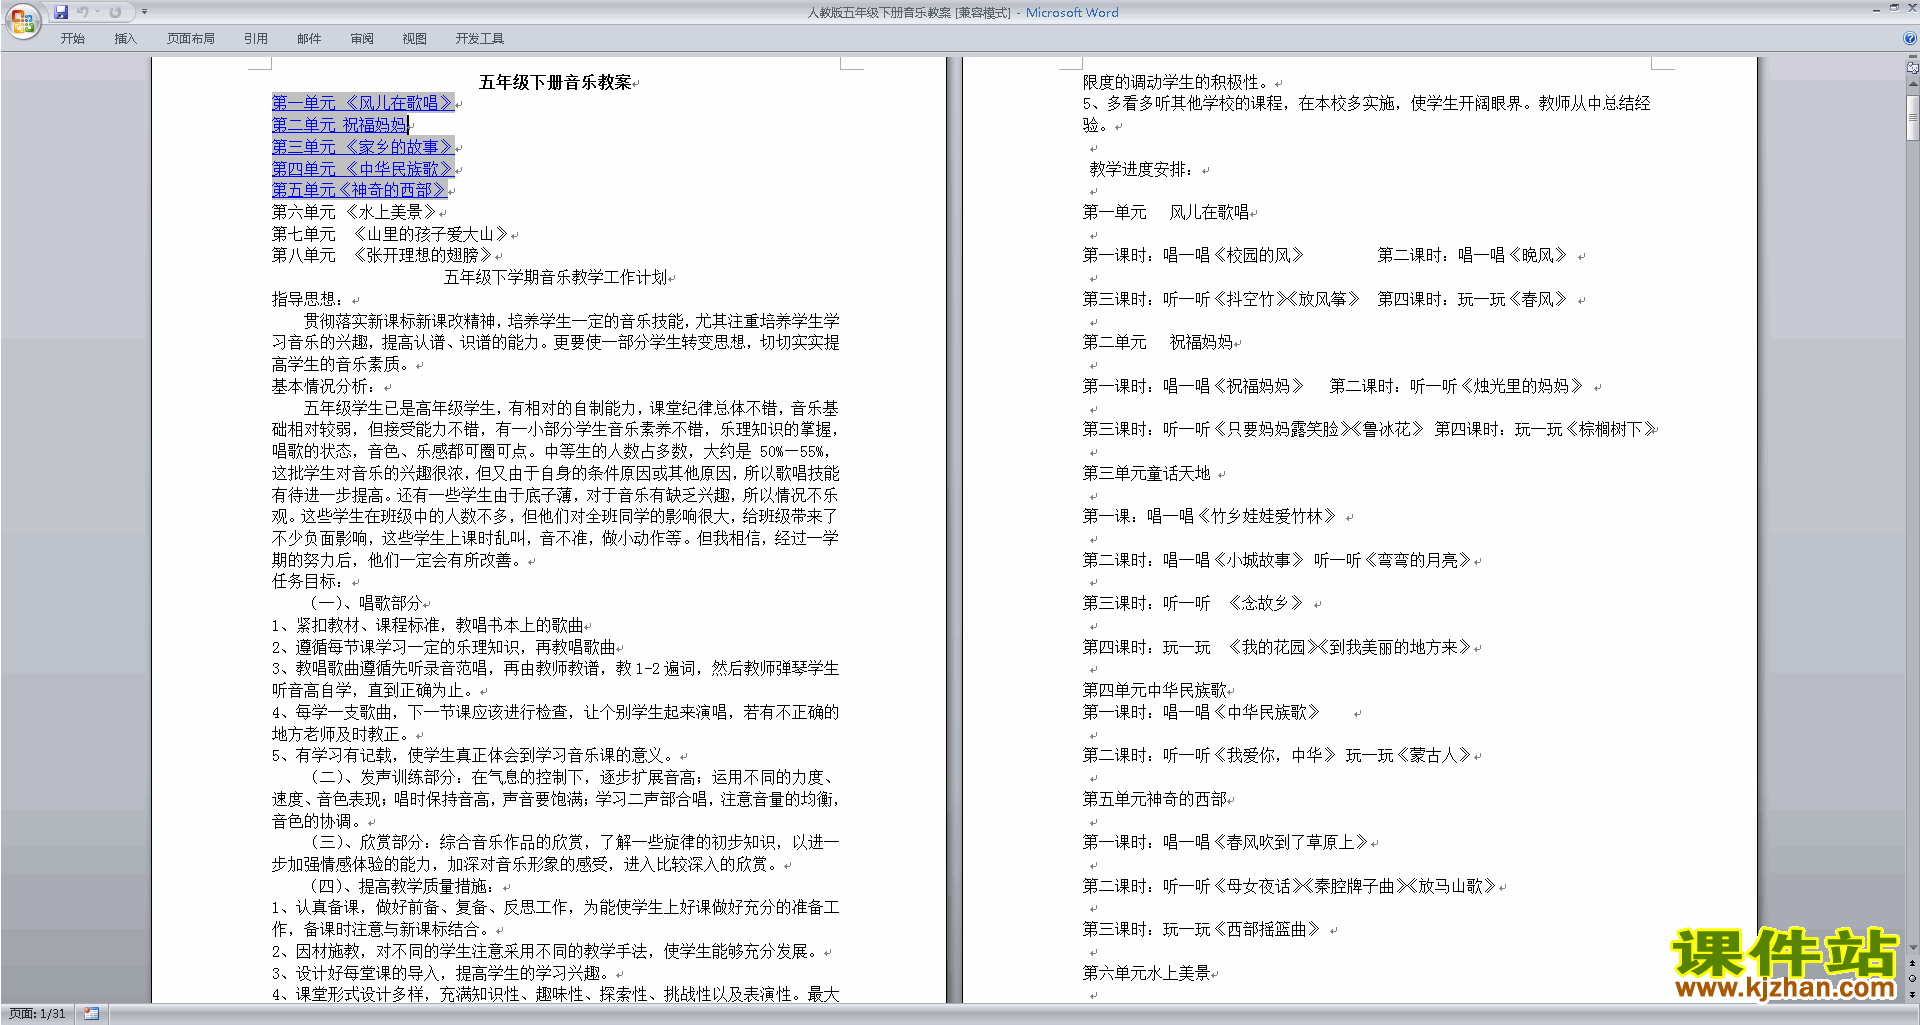Open the Select Browse Object button
The width and height of the screenshot is (1920, 1025).
point(1913,979)
